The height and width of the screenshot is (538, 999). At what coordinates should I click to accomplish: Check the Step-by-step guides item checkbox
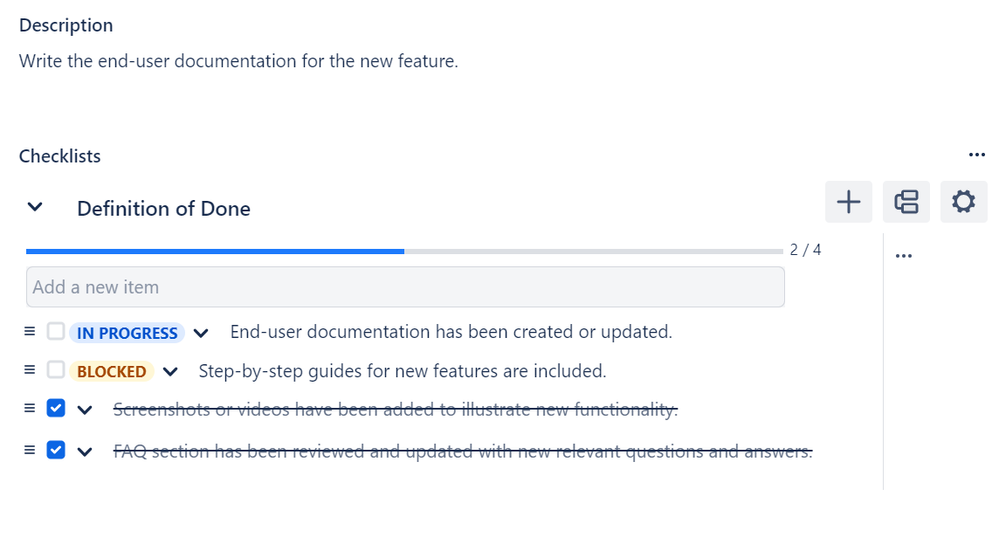coord(56,370)
